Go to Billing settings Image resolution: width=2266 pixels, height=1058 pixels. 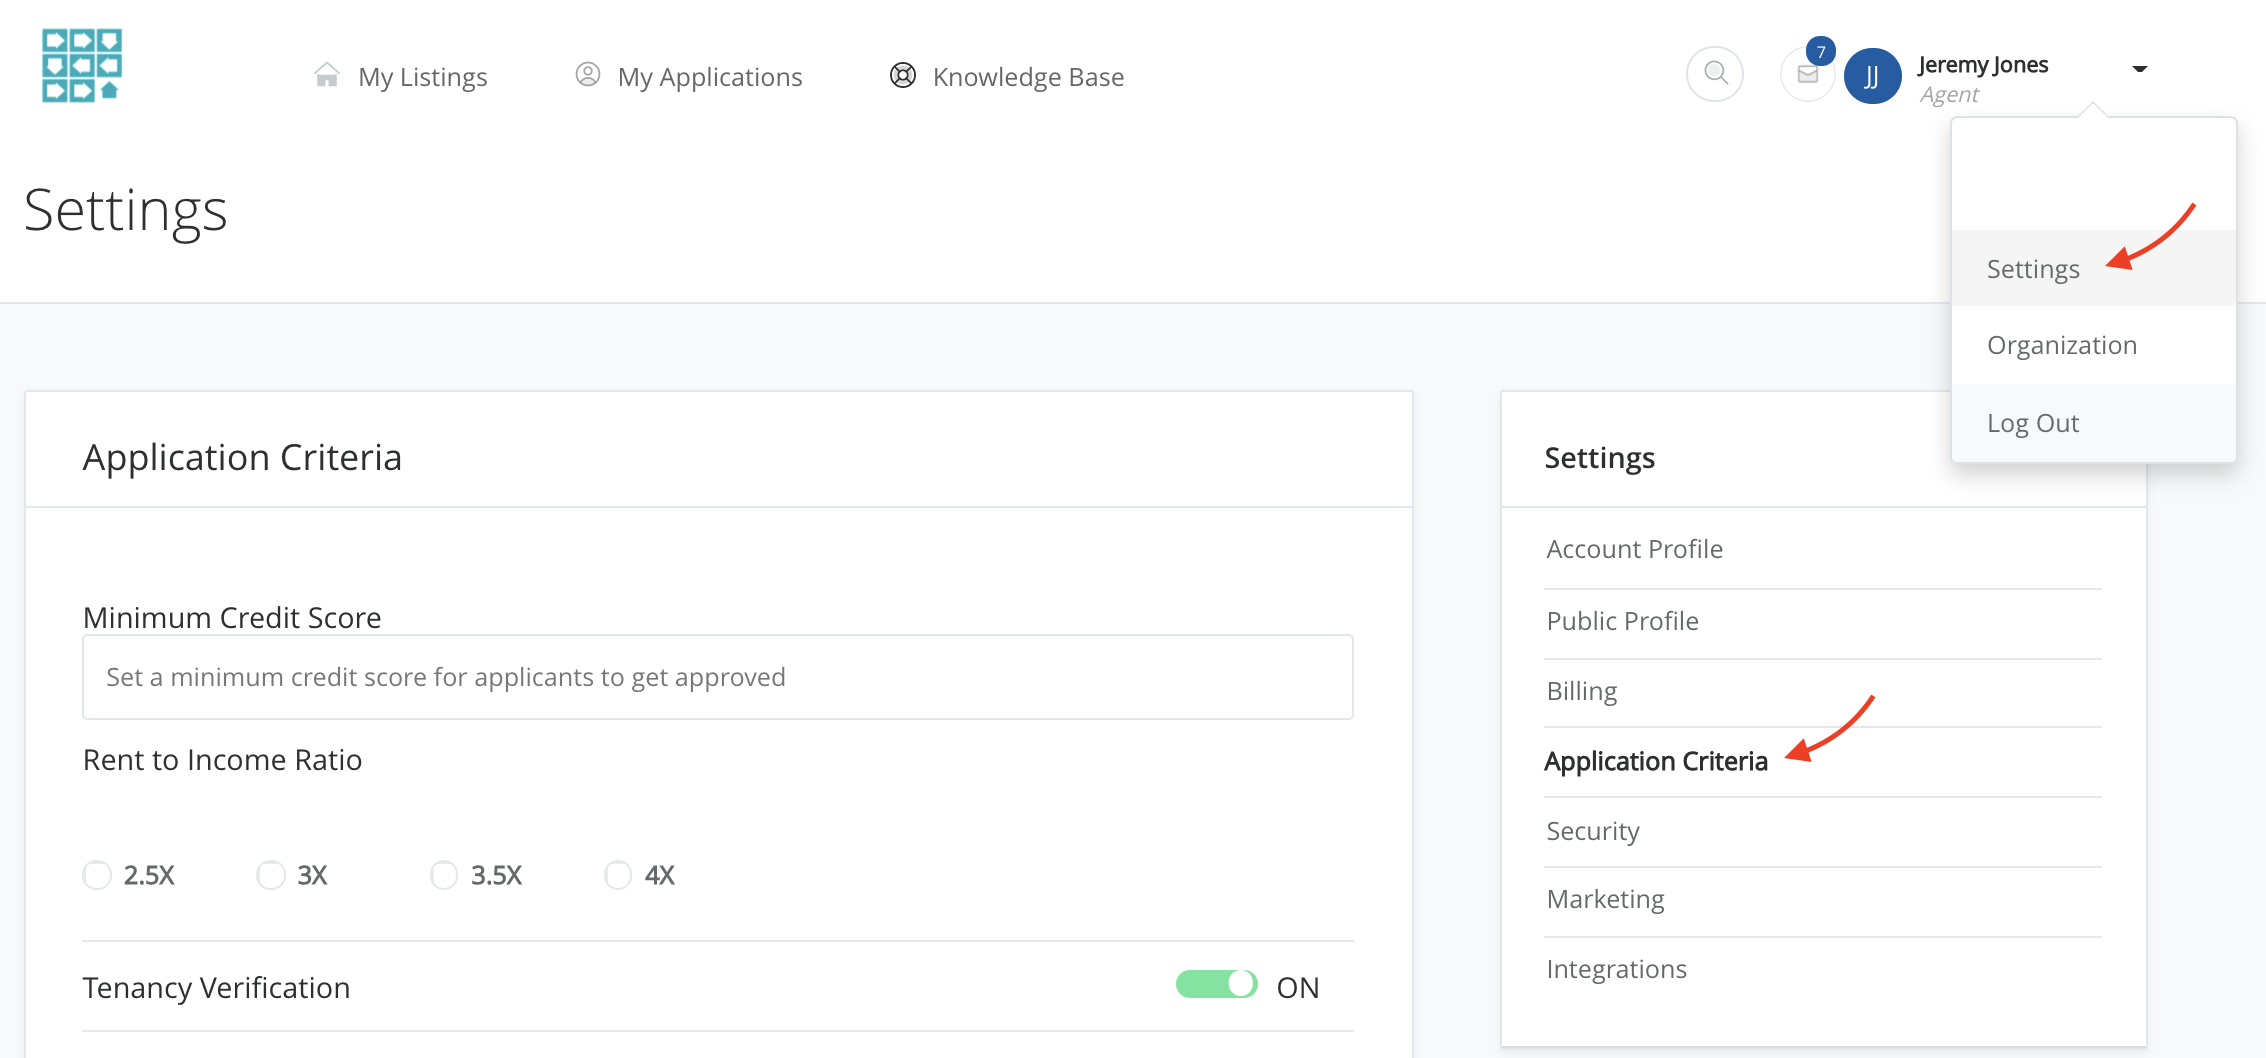1581,691
